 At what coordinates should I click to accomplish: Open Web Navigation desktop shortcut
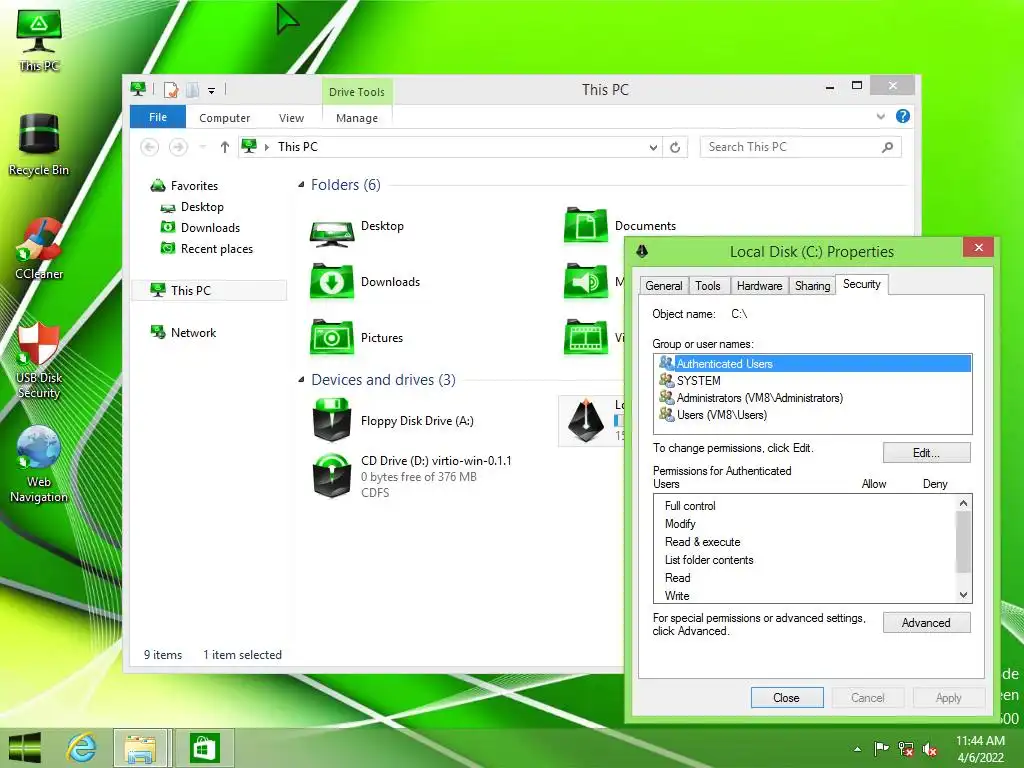click(39, 464)
